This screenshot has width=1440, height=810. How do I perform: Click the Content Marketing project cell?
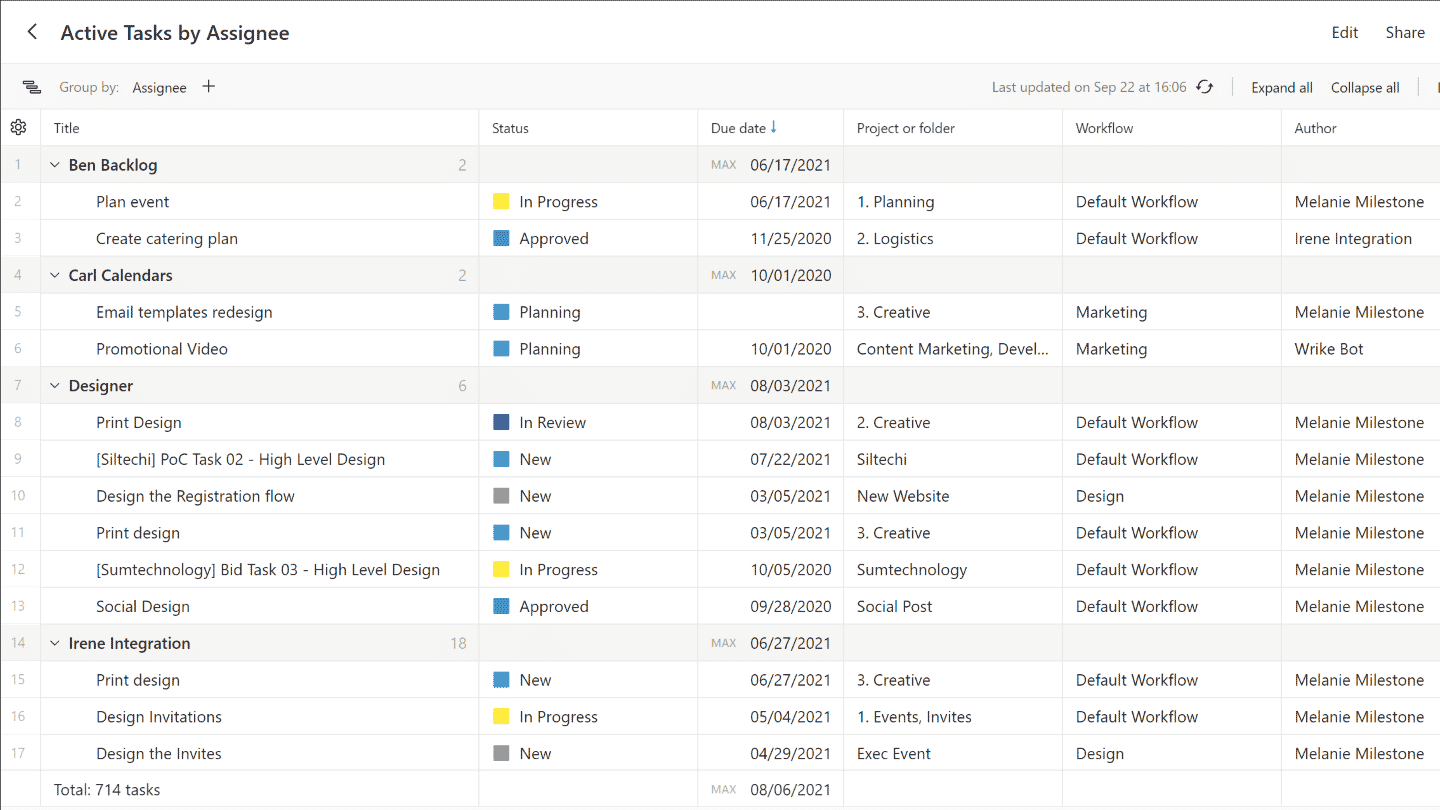pyautogui.click(x=953, y=349)
